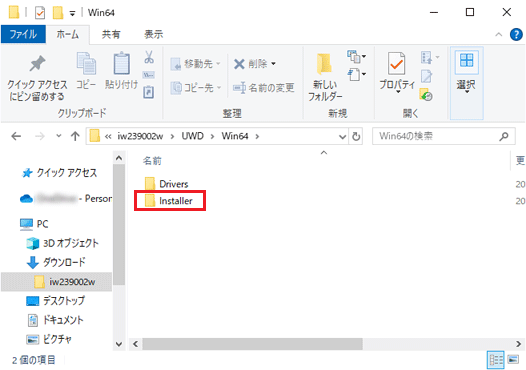Click the Paste shortcut icon
Screen dimensions: 526x370
(x=149, y=92)
